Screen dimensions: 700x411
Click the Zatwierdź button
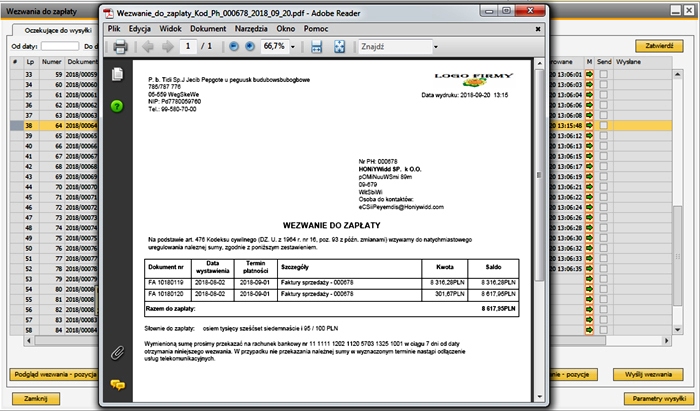[x=659, y=46]
